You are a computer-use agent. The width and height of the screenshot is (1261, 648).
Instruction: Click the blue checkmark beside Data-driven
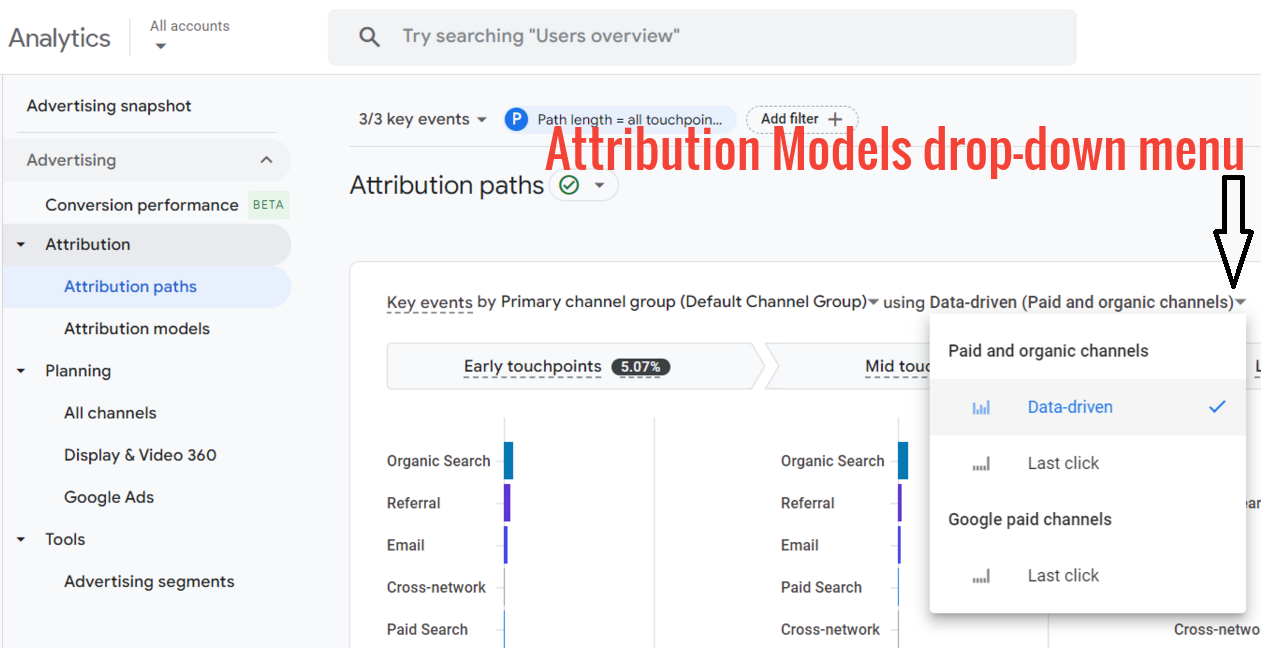[1218, 407]
